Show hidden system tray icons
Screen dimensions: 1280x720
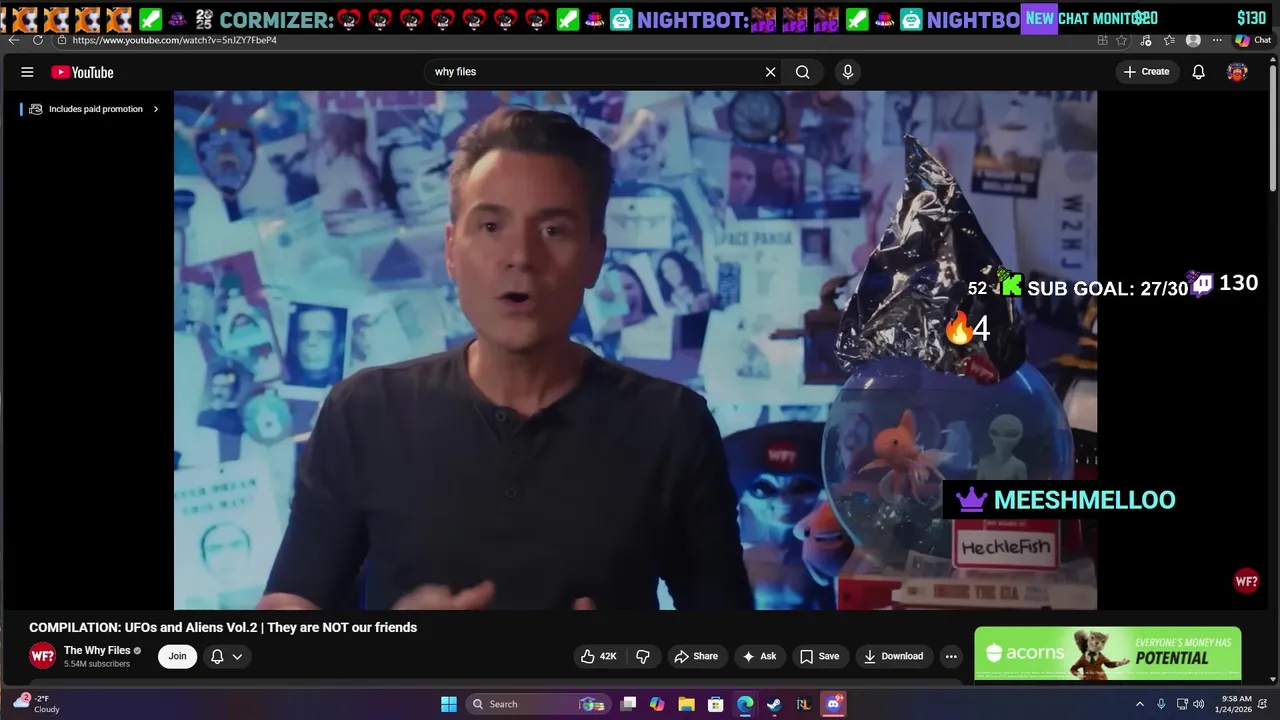[1139, 704]
